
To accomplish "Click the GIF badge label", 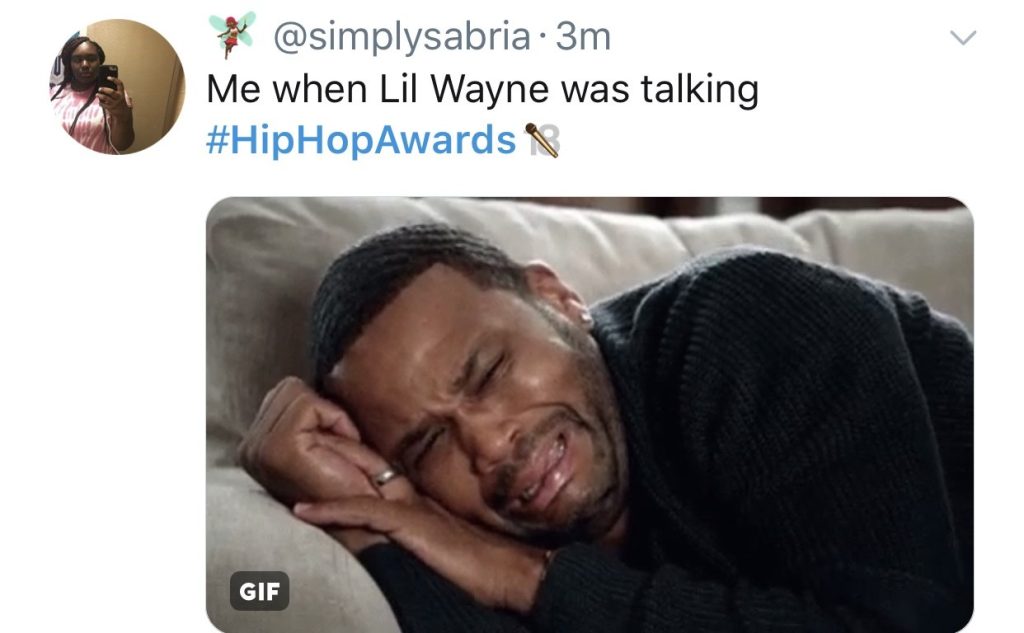I will tap(259, 591).
